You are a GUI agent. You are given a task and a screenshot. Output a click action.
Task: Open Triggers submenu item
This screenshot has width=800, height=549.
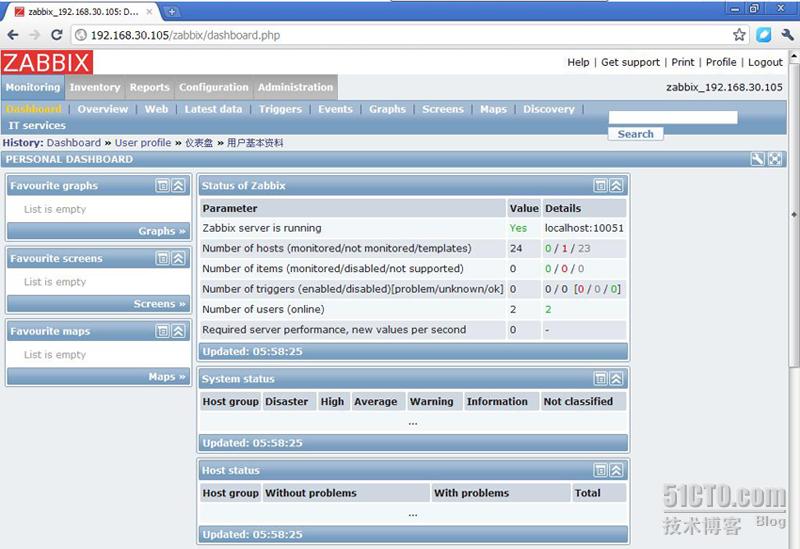[280, 109]
